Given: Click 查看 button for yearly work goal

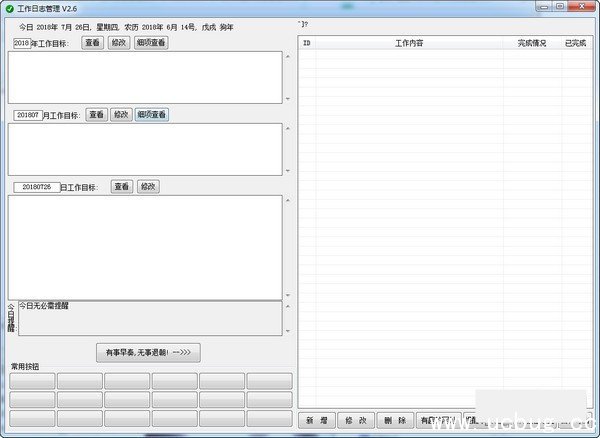Looking at the screenshot, I should (92, 43).
